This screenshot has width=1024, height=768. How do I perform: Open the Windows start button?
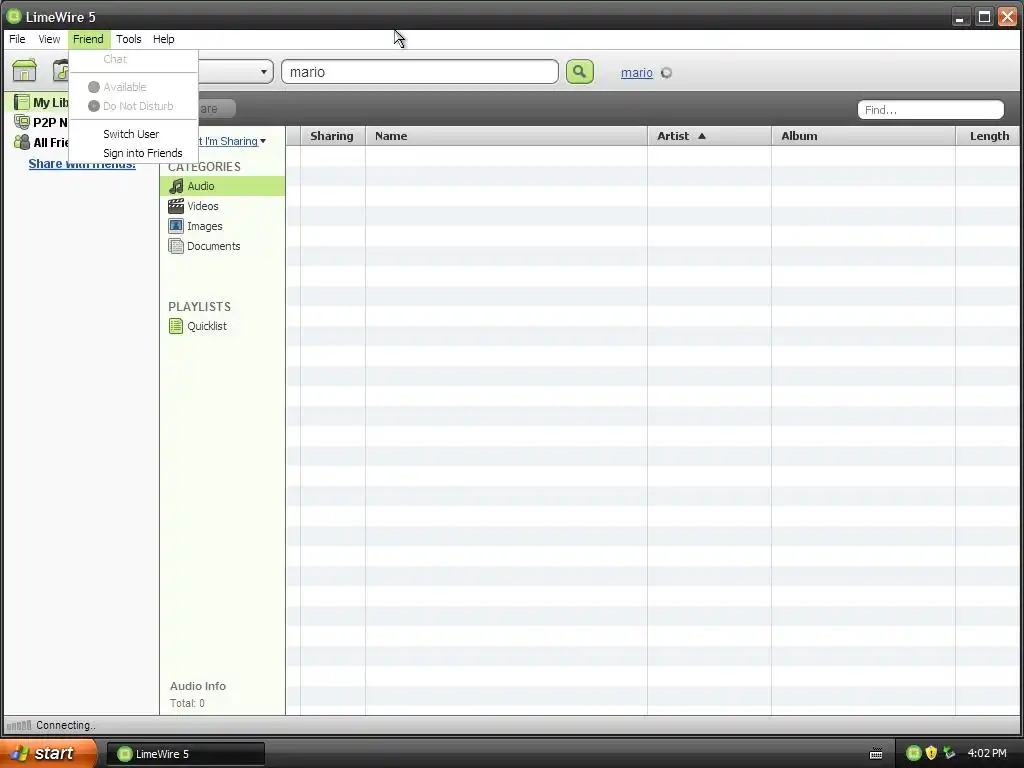[47, 754]
